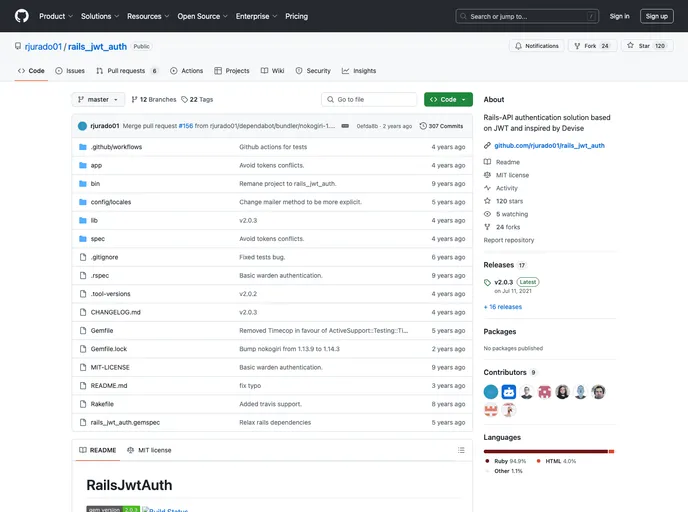Click the Sign up button
The height and width of the screenshot is (512, 688).
(656, 16)
